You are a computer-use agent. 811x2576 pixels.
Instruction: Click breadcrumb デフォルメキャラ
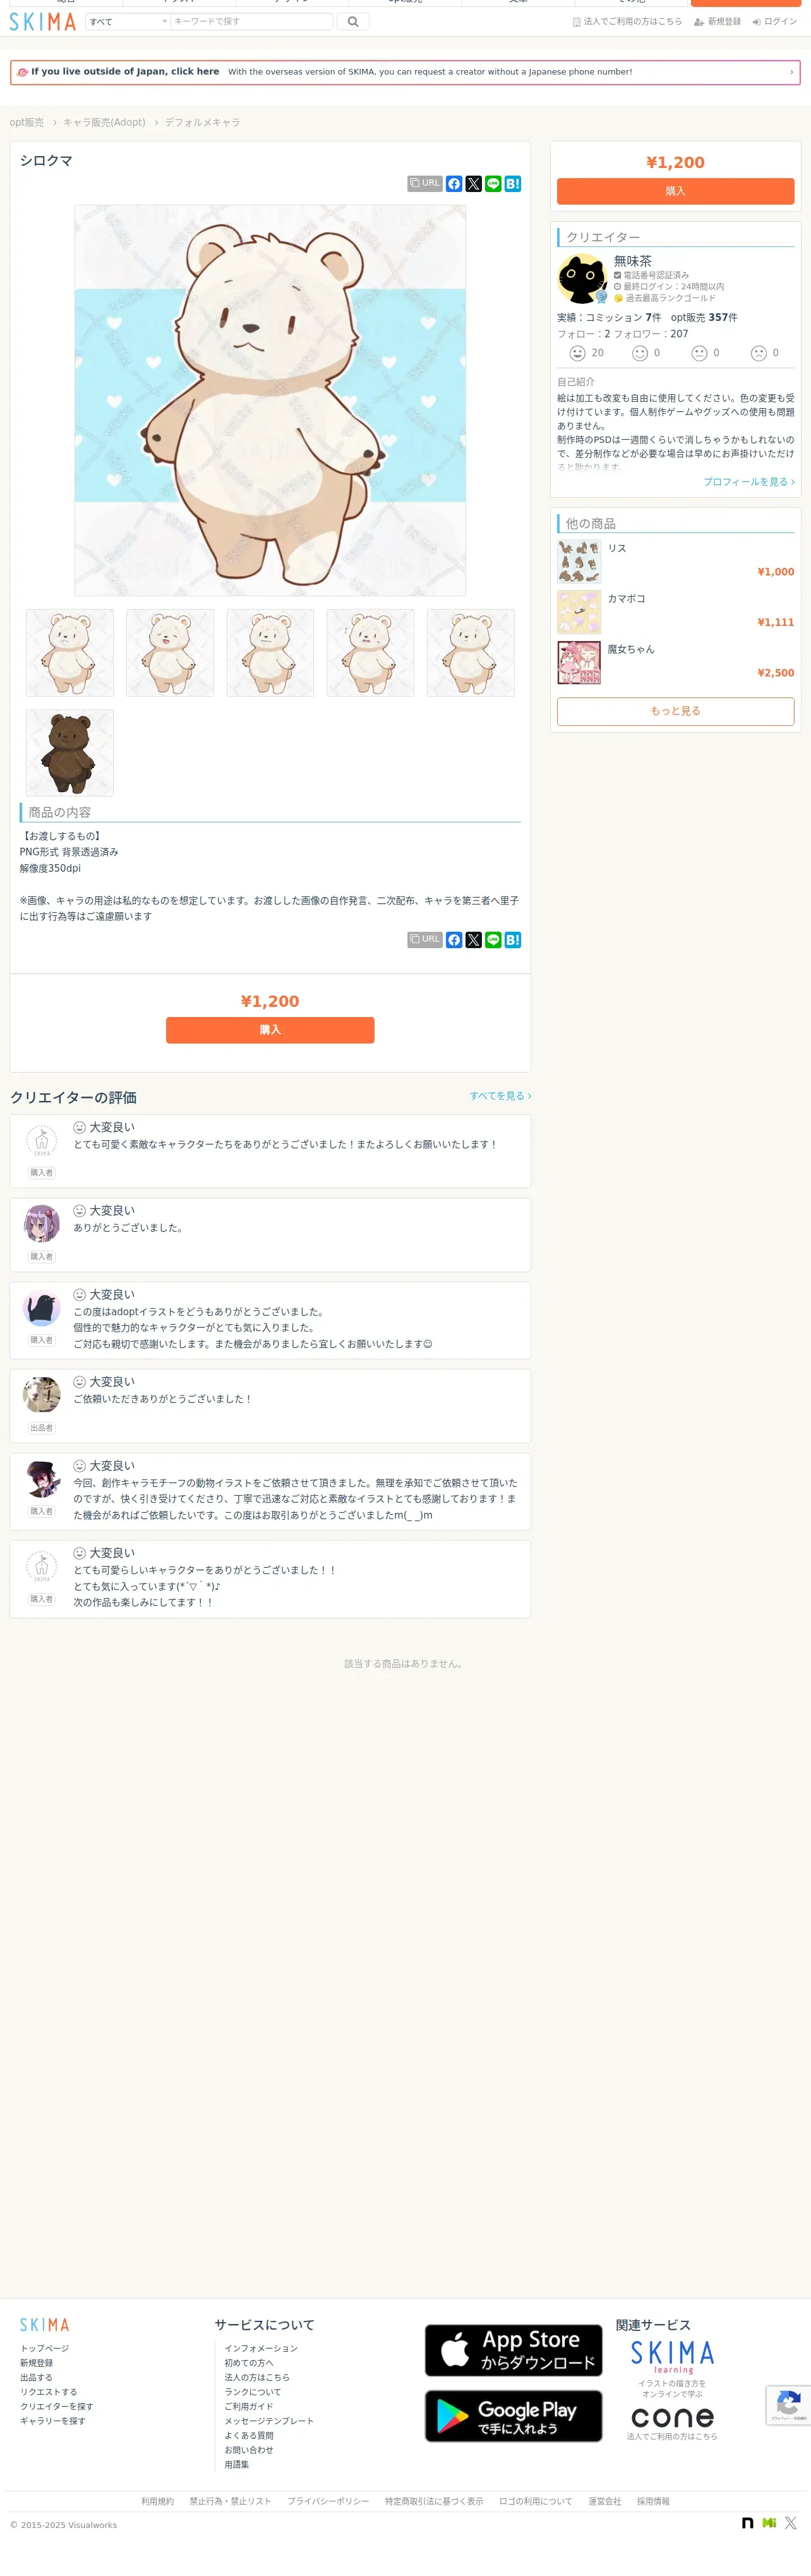[202, 122]
